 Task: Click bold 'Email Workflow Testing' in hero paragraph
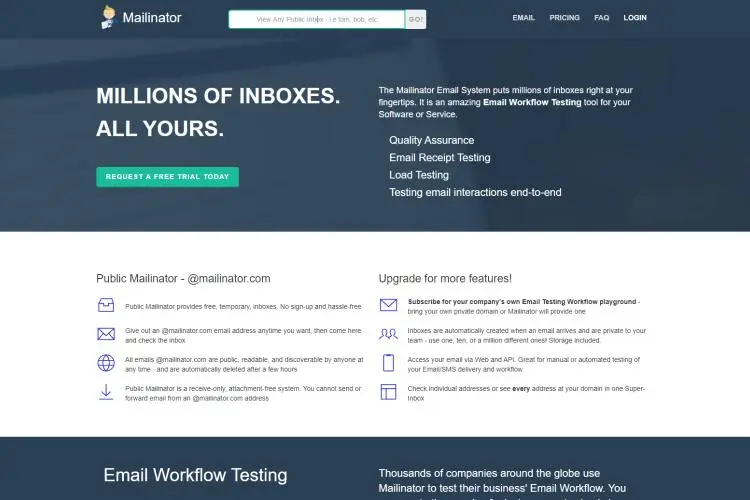coord(532,102)
